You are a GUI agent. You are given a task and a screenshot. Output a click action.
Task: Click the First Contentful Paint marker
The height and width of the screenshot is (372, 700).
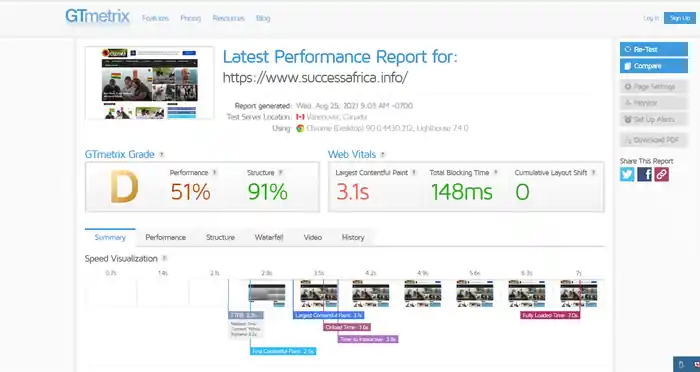283,351
